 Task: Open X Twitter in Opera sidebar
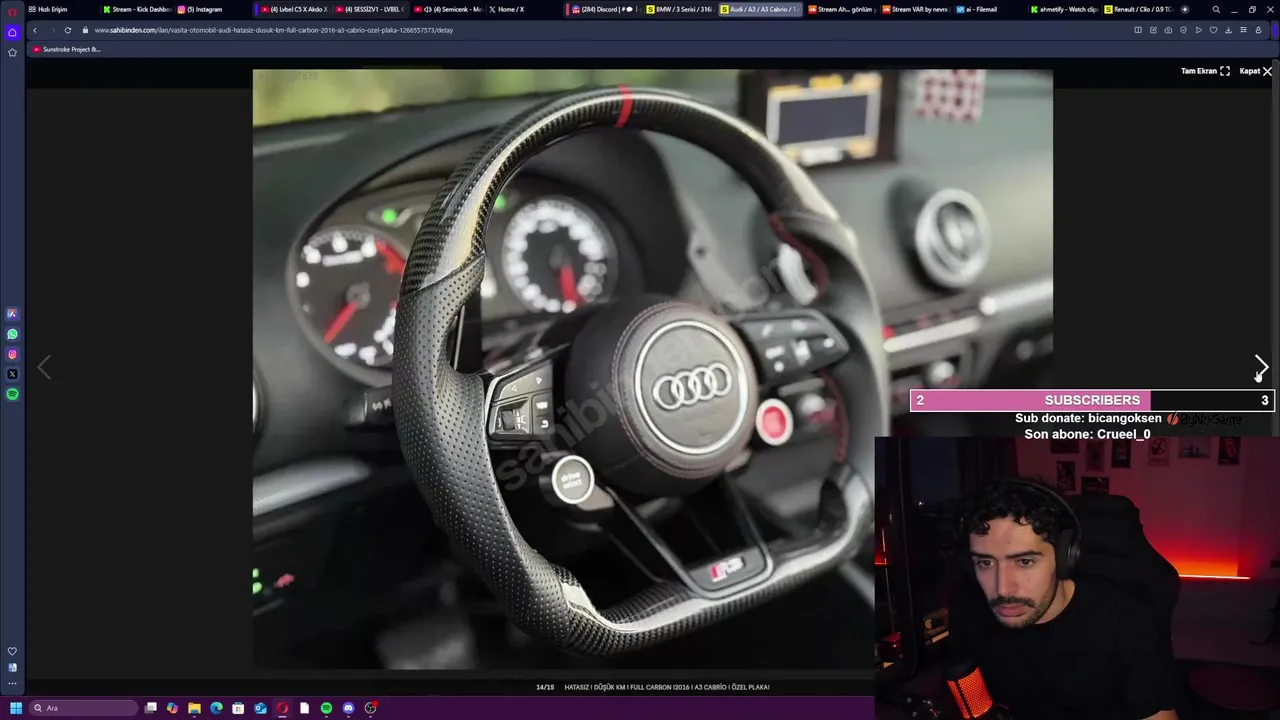click(x=12, y=374)
